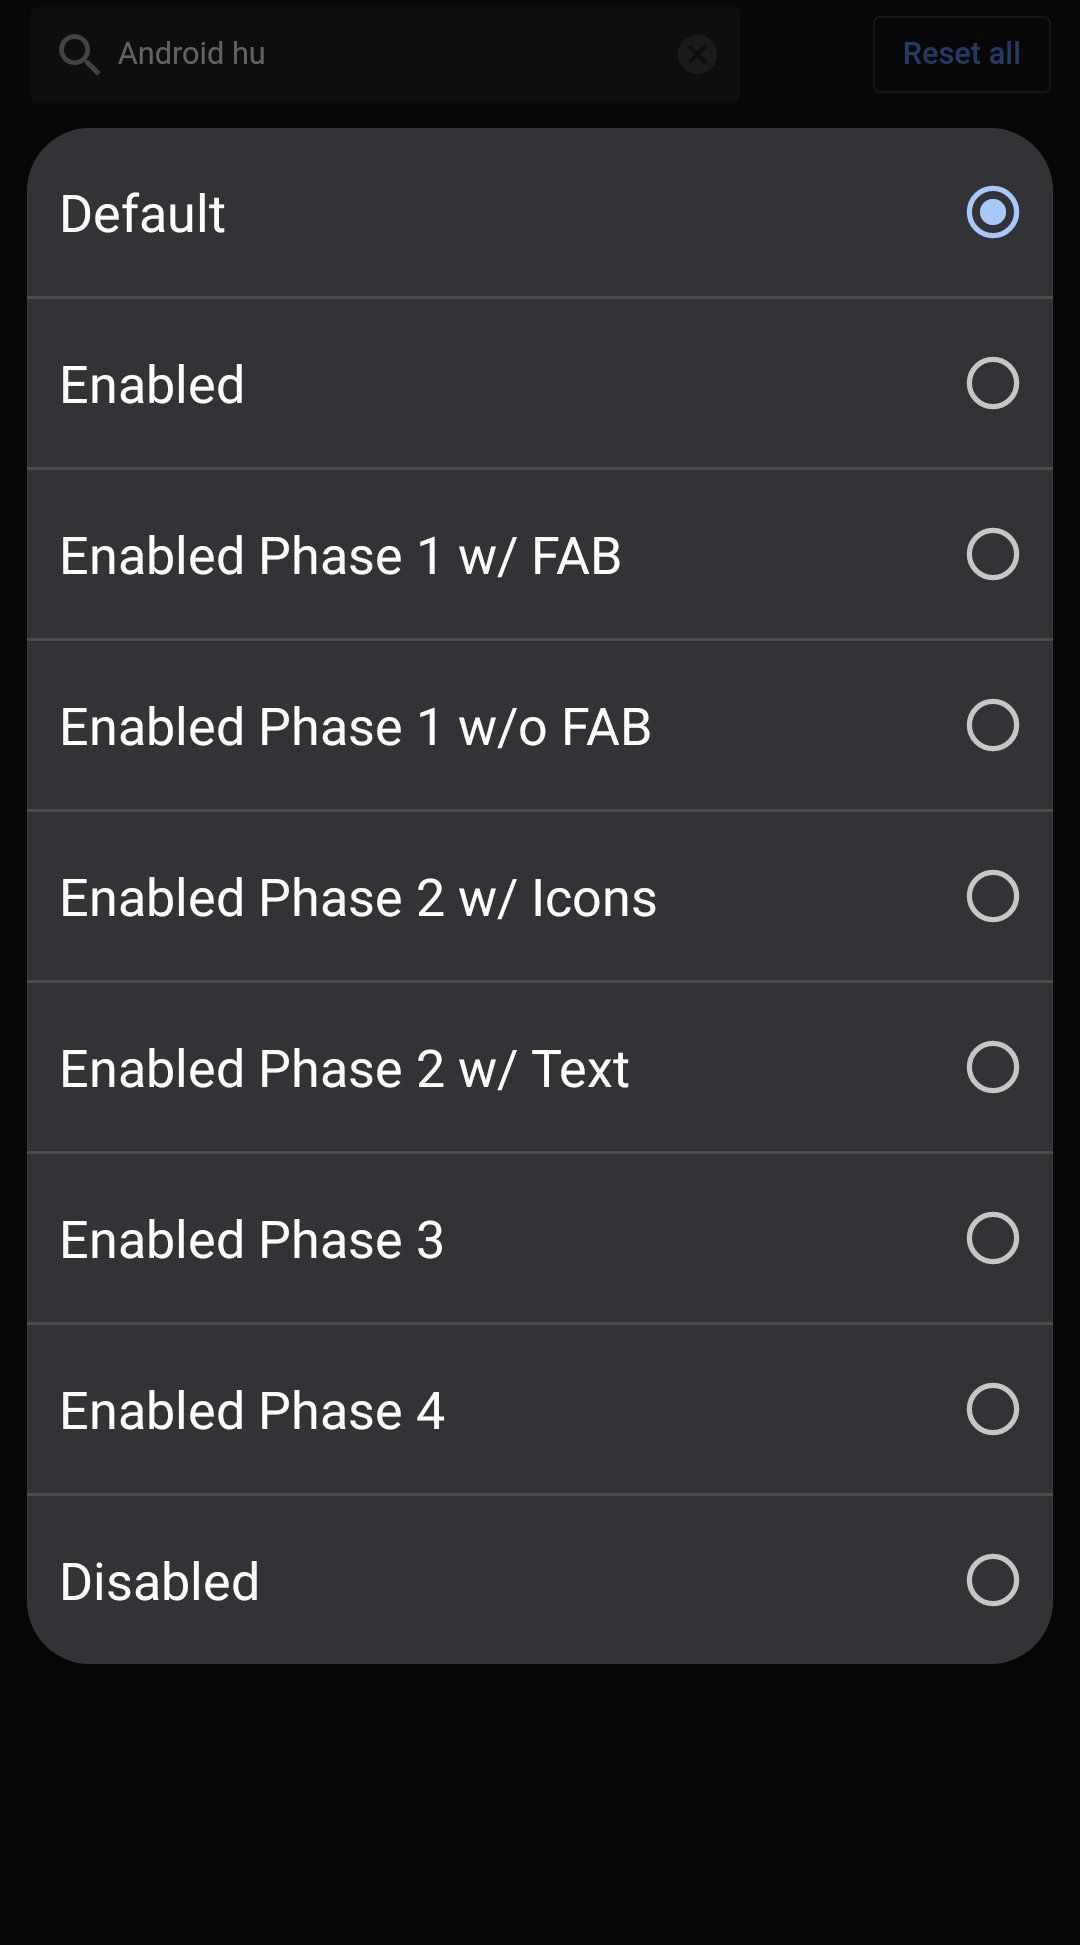The height and width of the screenshot is (1945, 1080).
Task: Tap the Disabled option label
Action: (x=159, y=1582)
